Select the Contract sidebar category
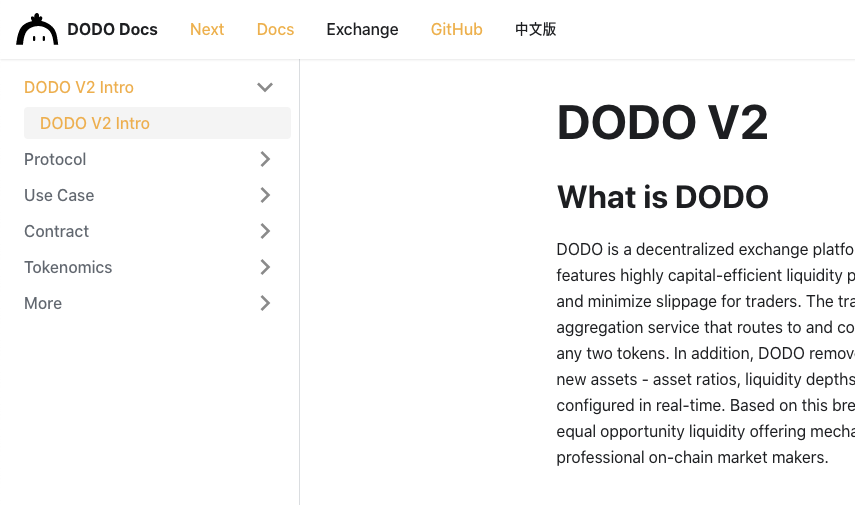The image size is (855, 505). point(56,231)
